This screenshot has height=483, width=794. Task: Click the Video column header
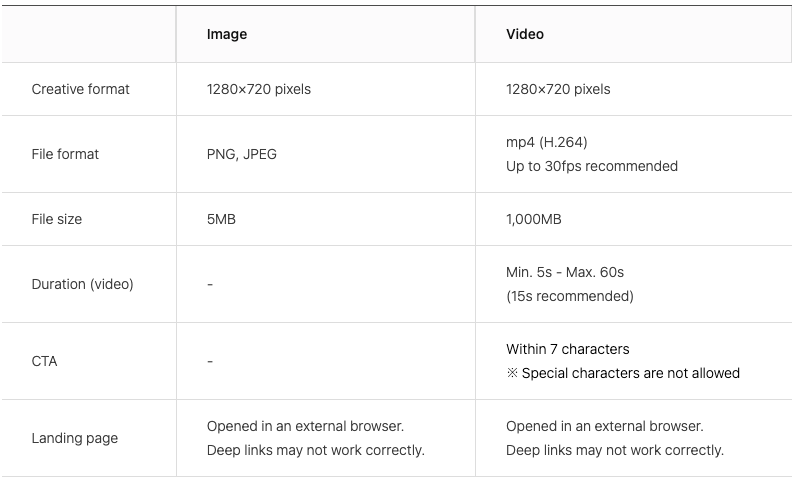point(525,34)
